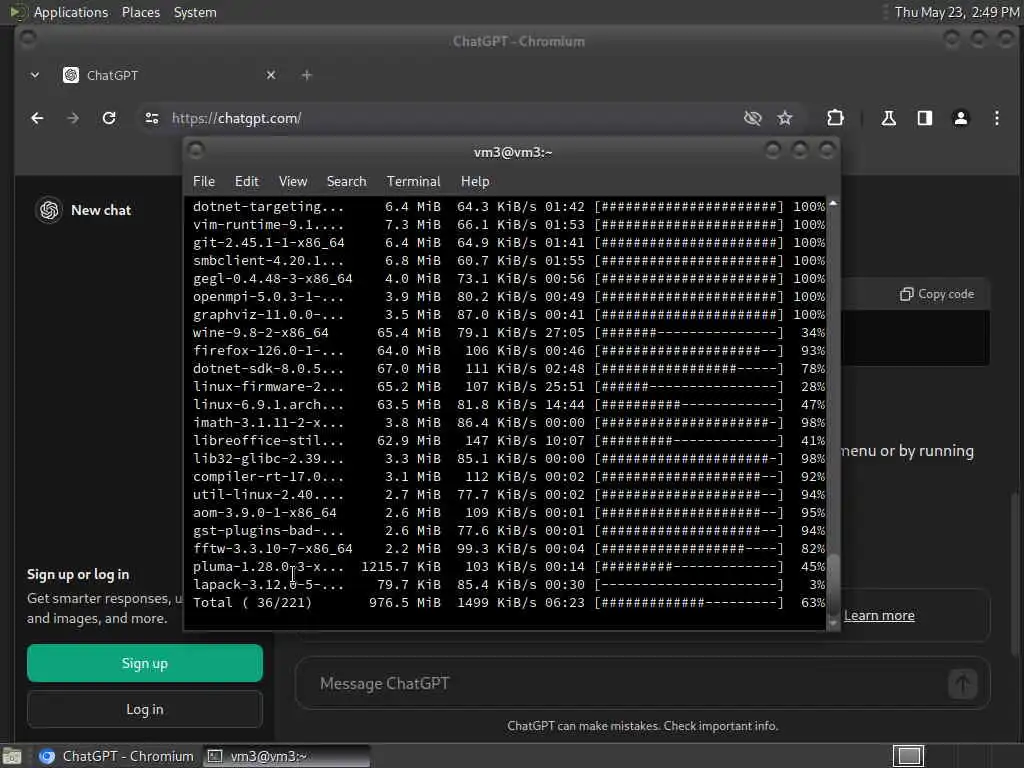Click the lapack-3.12.0-5 download line
Viewport: 1024px width, 768px height.
509,584
